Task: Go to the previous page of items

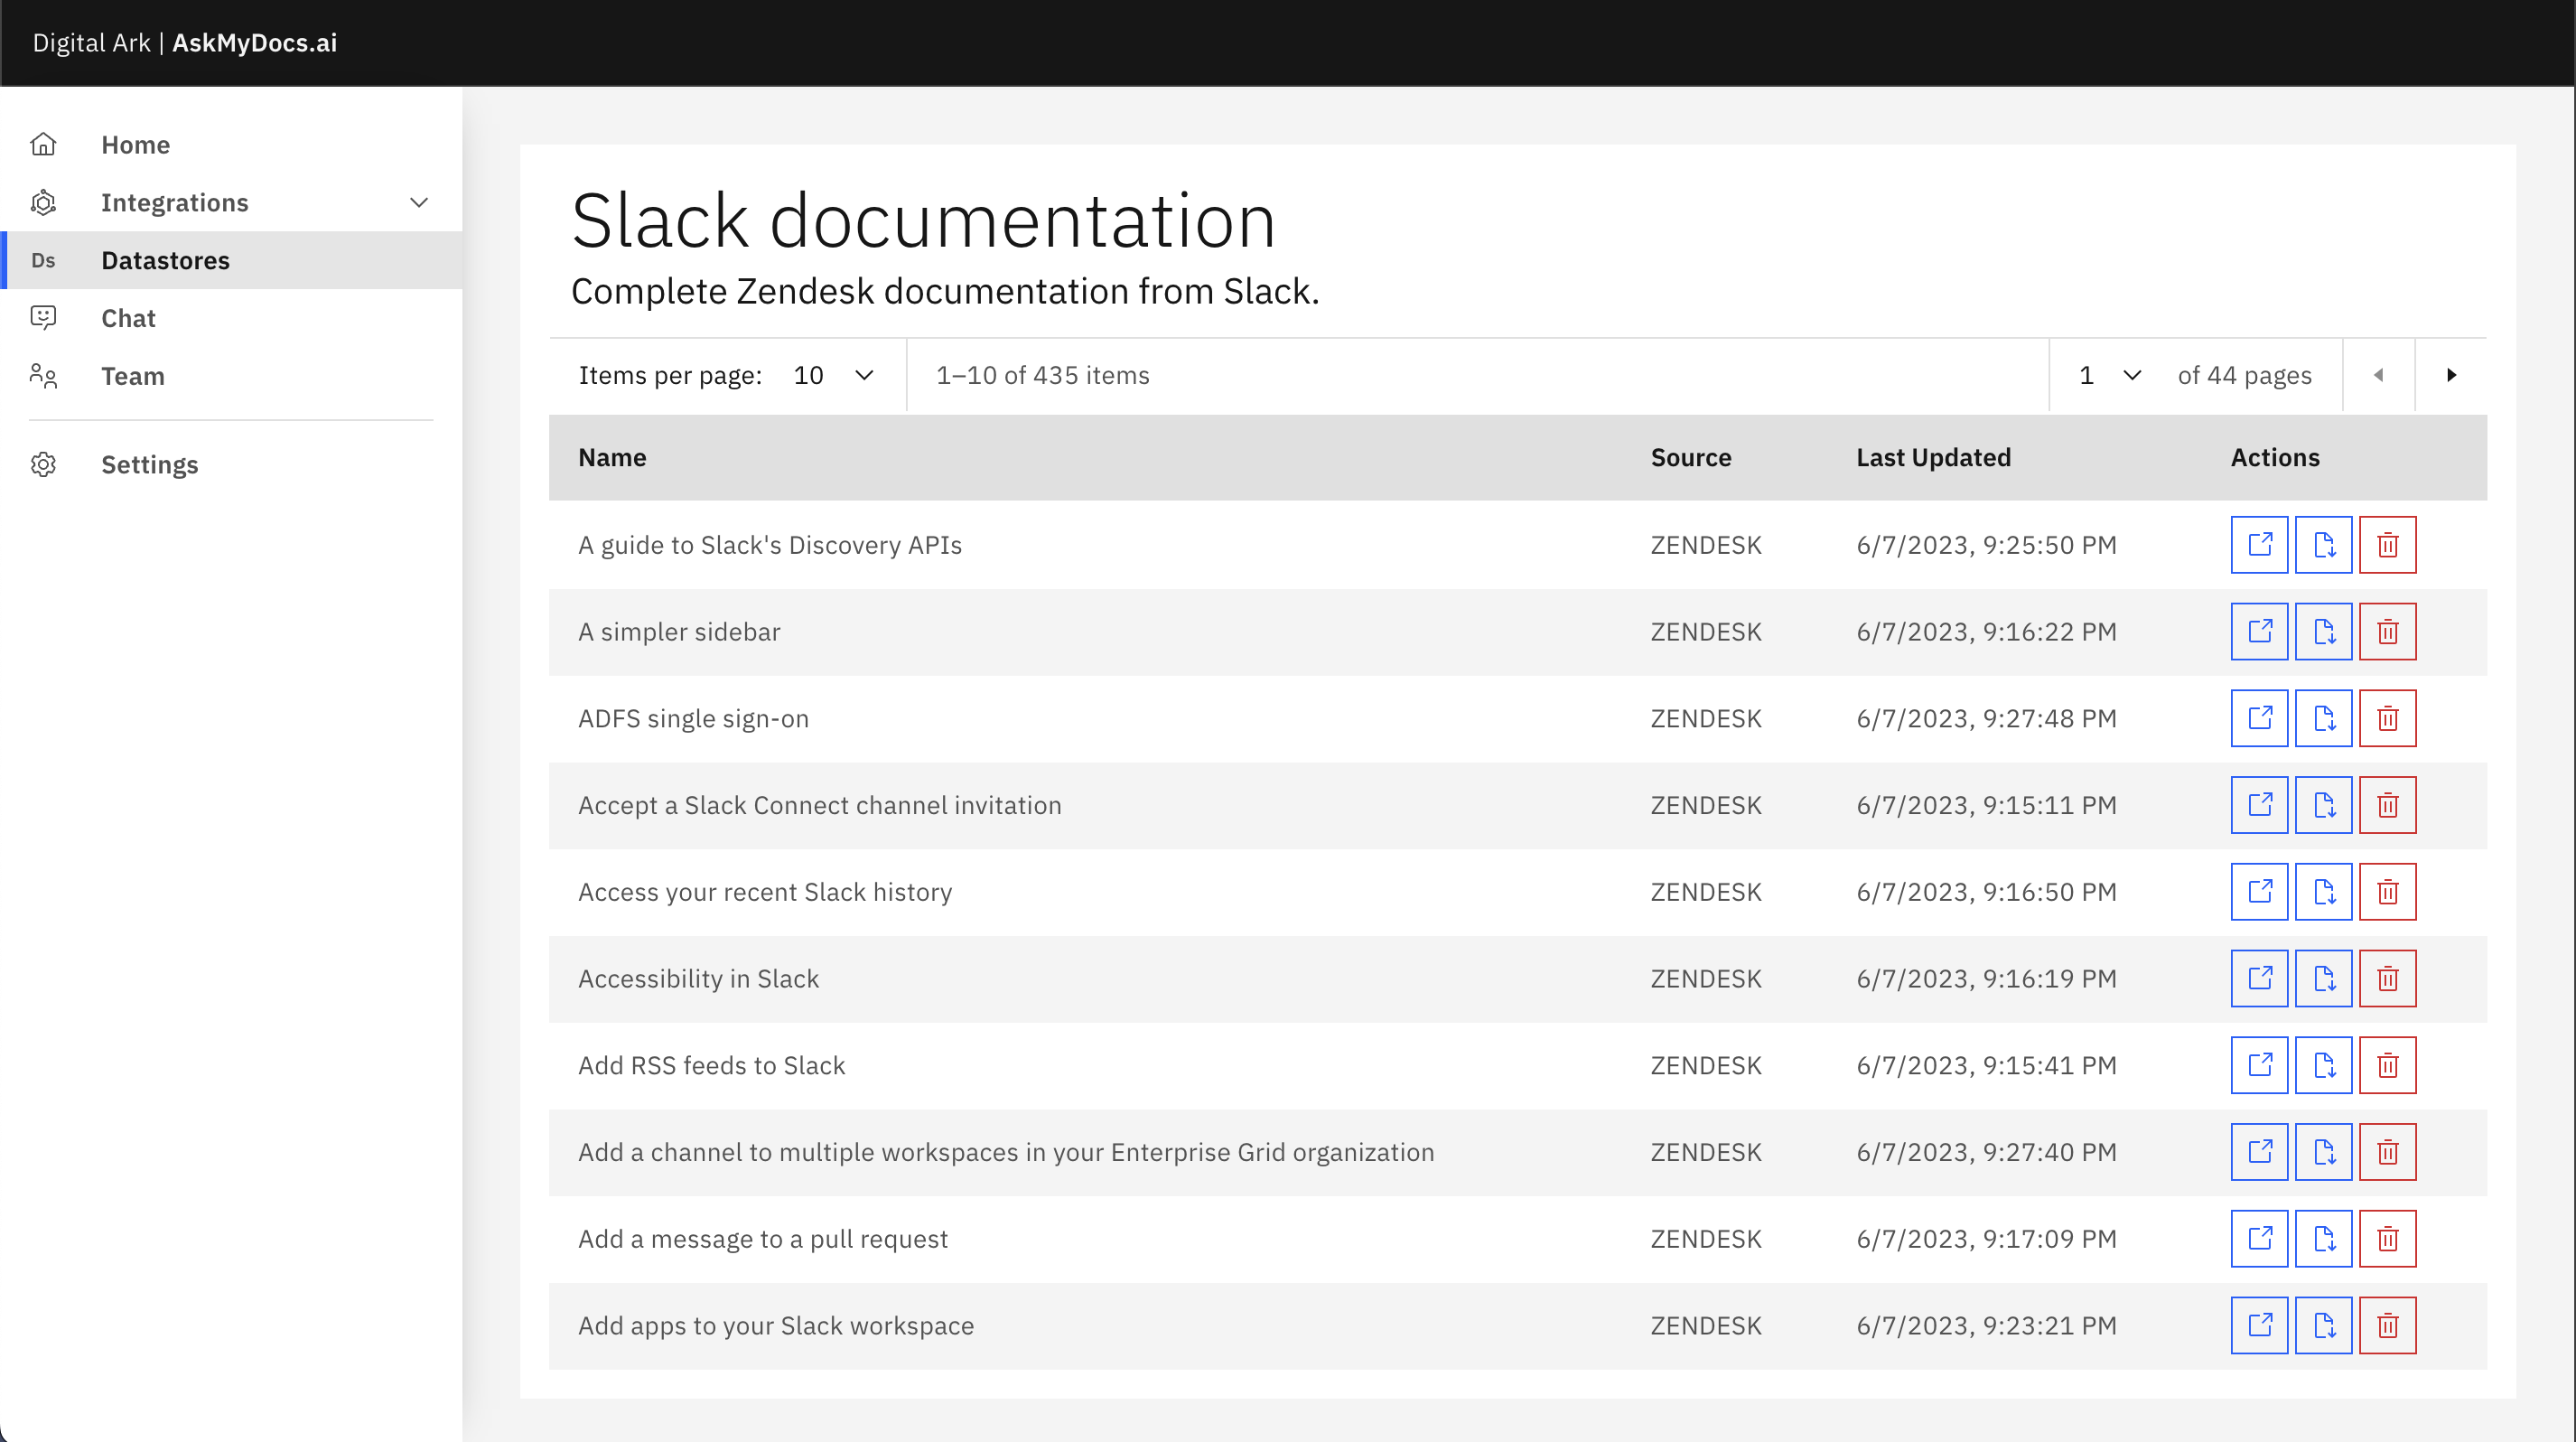Action: 2379,375
